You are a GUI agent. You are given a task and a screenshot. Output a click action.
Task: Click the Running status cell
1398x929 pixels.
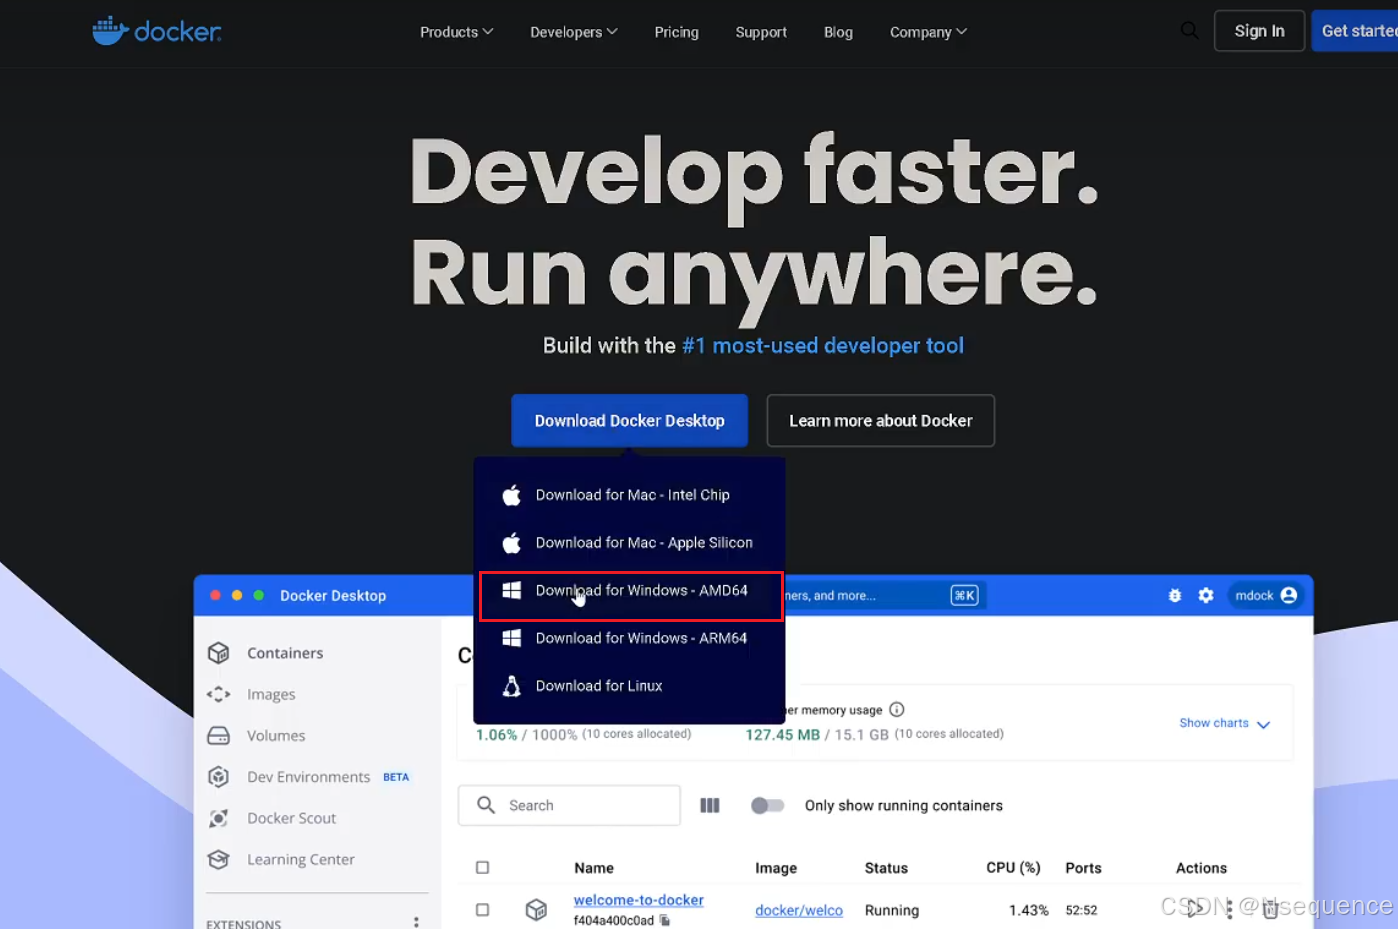click(x=892, y=910)
